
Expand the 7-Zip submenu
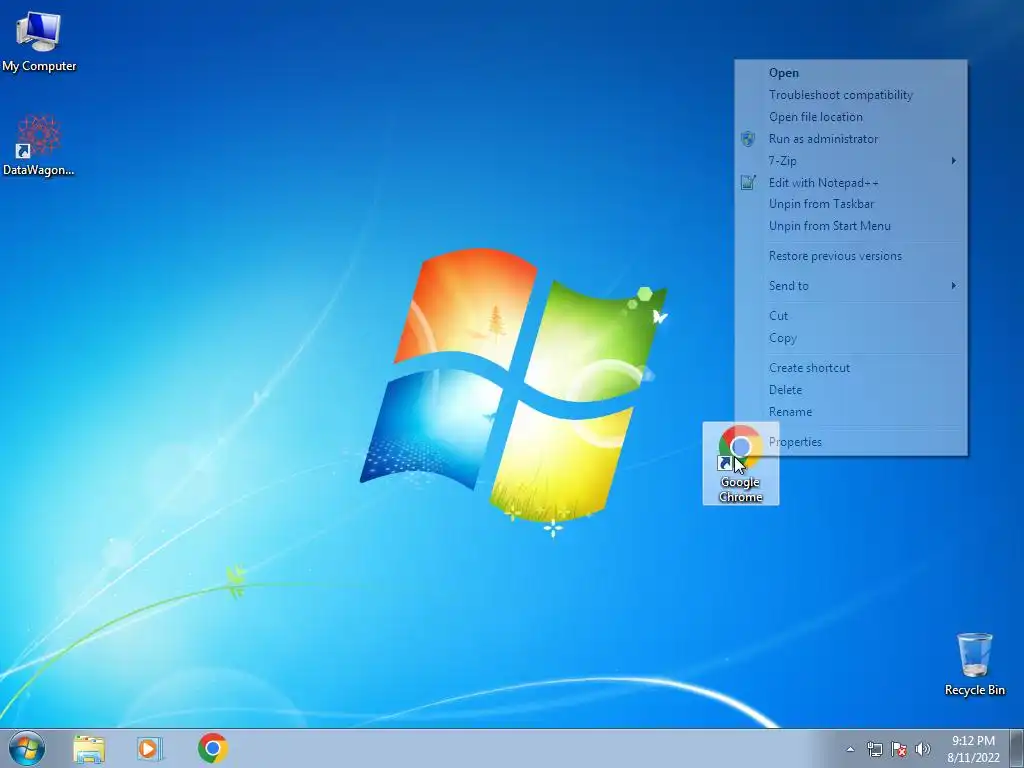pos(851,161)
